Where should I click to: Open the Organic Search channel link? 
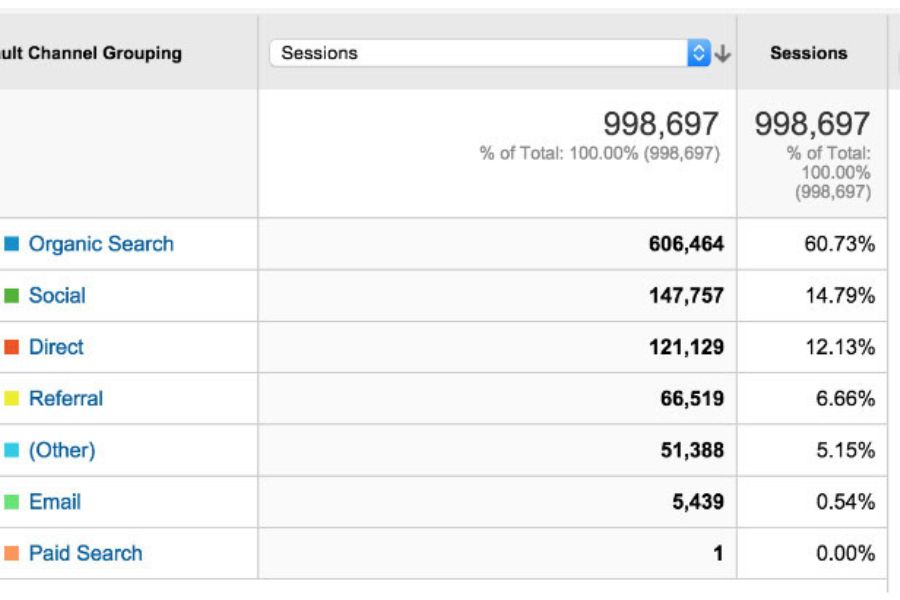pyautogui.click(x=101, y=244)
